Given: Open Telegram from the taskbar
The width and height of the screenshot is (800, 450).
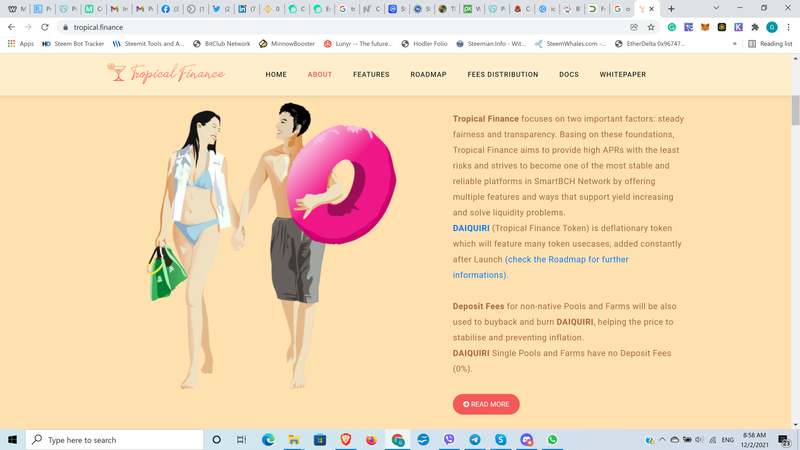Looking at the screenshot, I should click(x=474, y=439).
